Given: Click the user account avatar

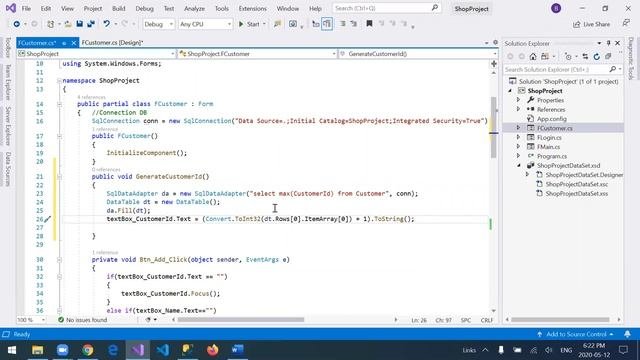Looking at the screenshot, I should coord(556,8).
